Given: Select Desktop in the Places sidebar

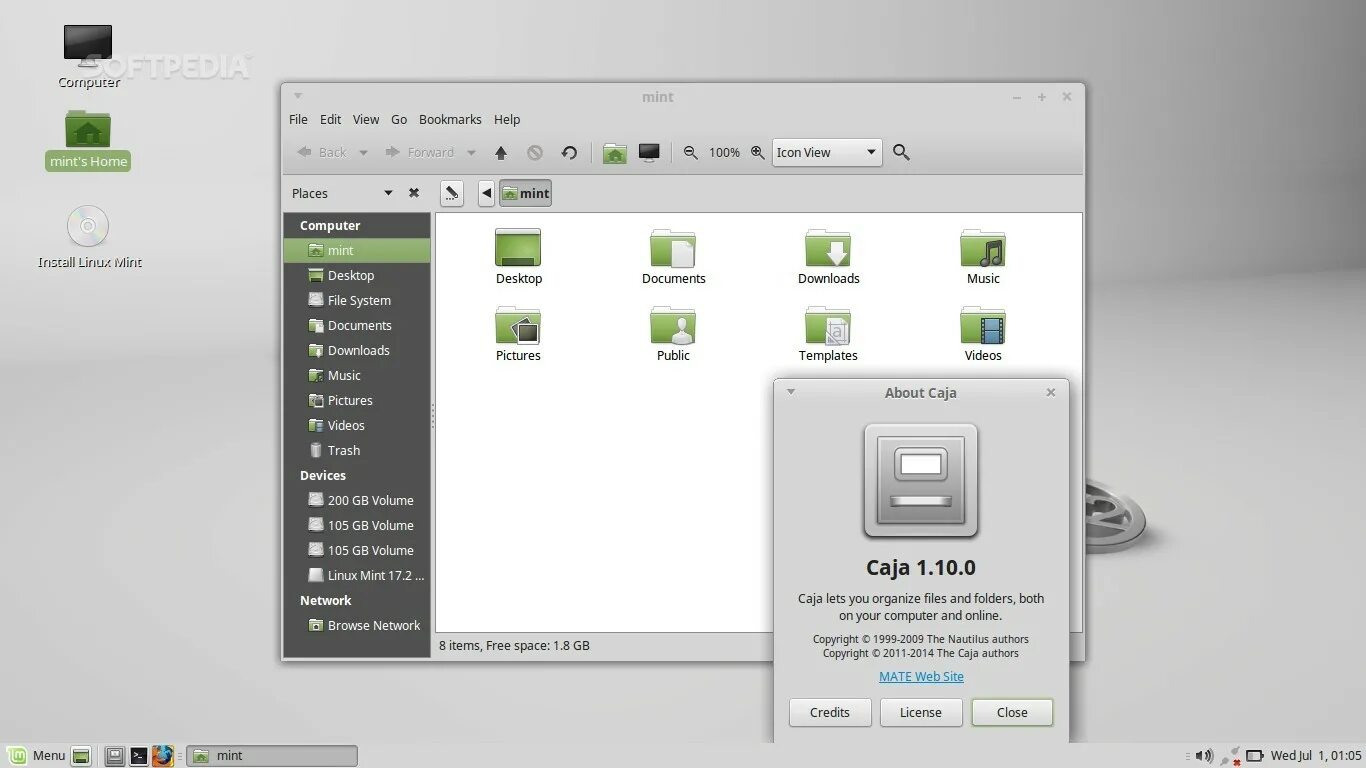Looking at the screenshot, I should [x=357, y=275].
